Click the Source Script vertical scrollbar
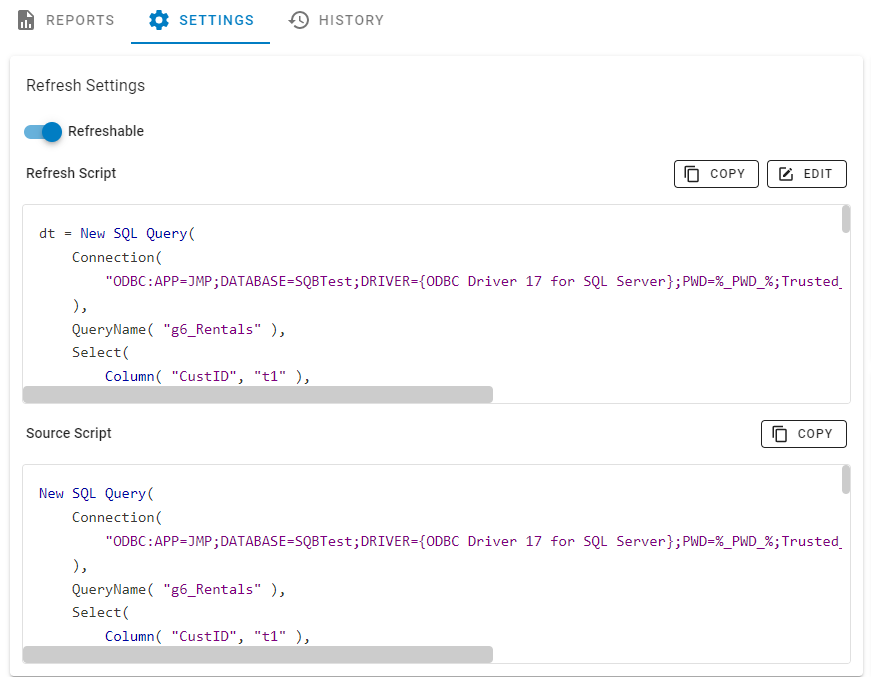The width and height of the screenshot is (871, 677). click(846, 479)
